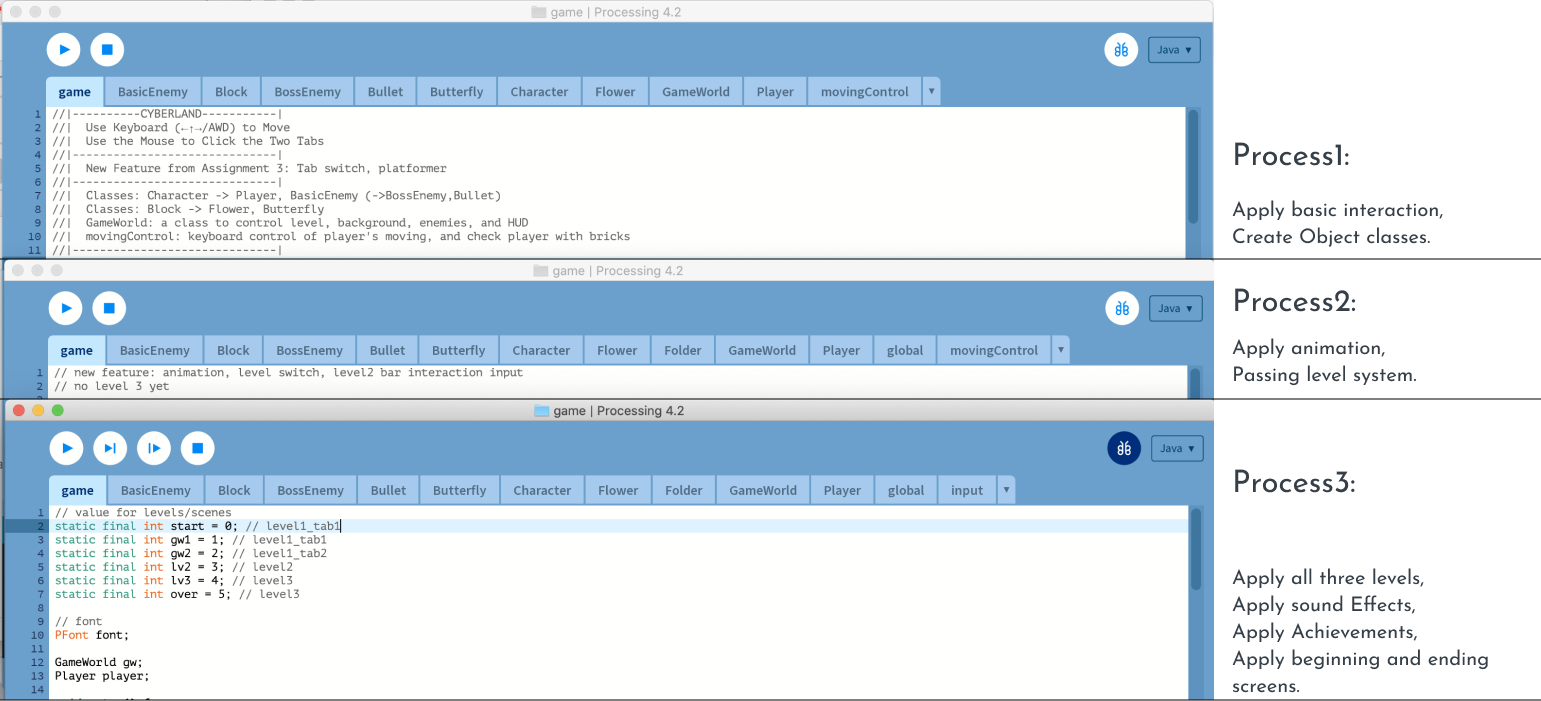Image resolution: width=1541 pixels, height=701 pixels.
Task: Open Block tab in Process3 front window
Action: [x=234, y=490]
